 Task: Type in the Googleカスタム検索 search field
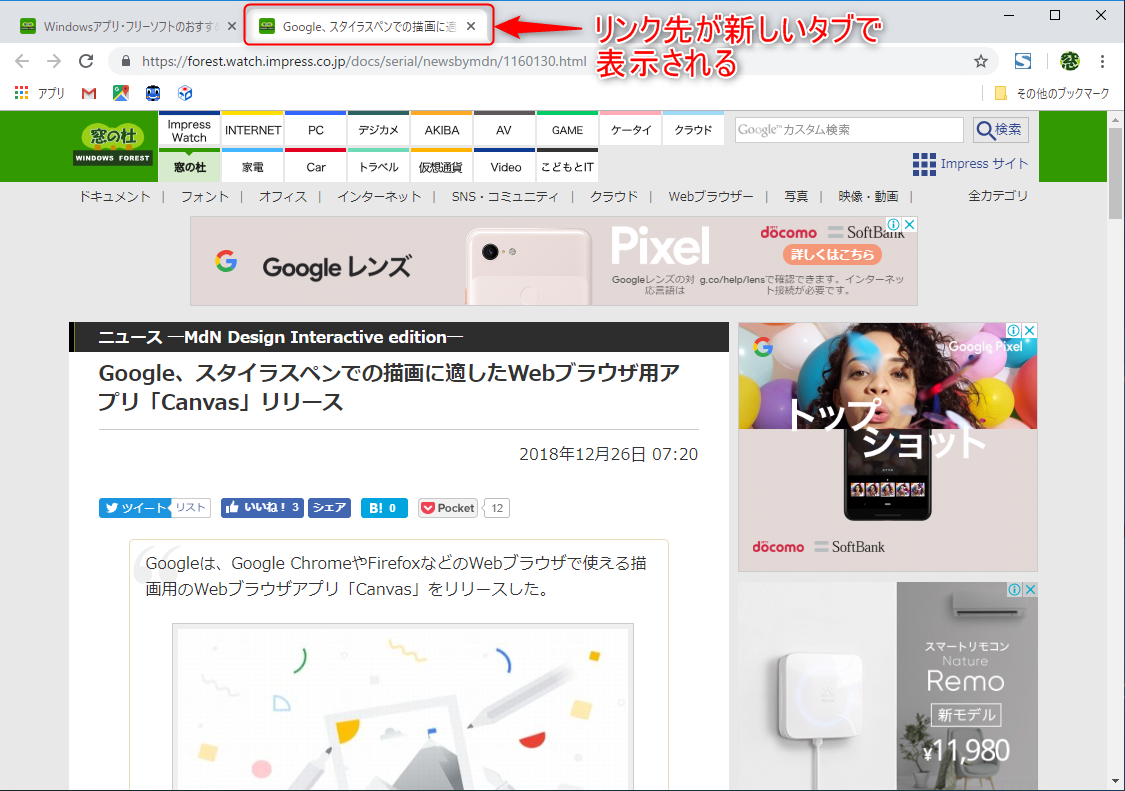[848, 129]
